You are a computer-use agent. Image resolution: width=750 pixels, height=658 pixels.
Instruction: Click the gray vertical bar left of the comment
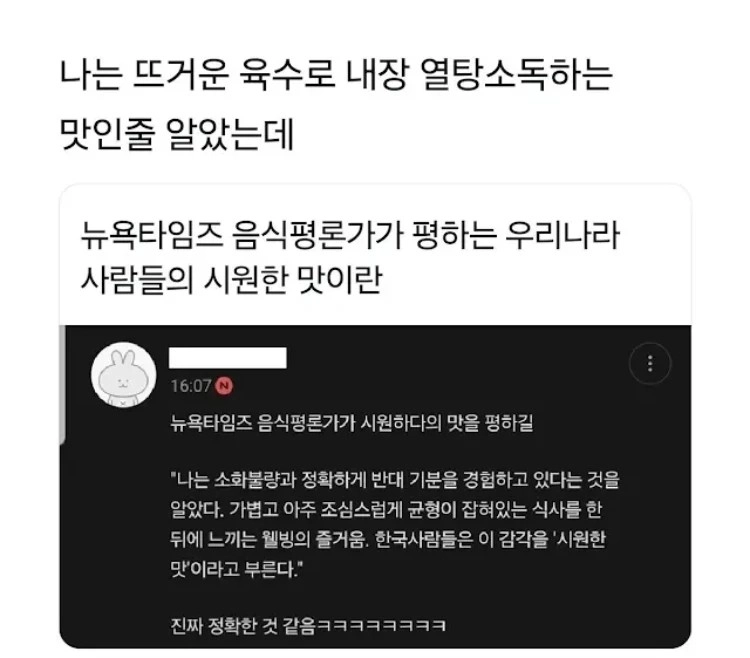point(62,385)
